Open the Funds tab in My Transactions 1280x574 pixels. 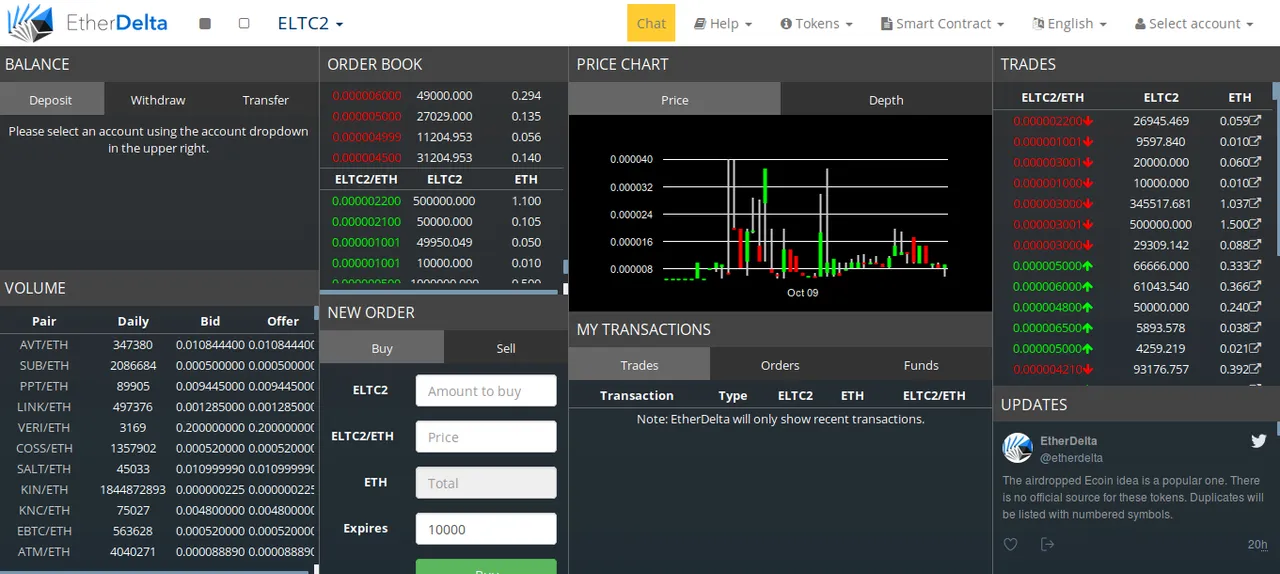point(921,365)
